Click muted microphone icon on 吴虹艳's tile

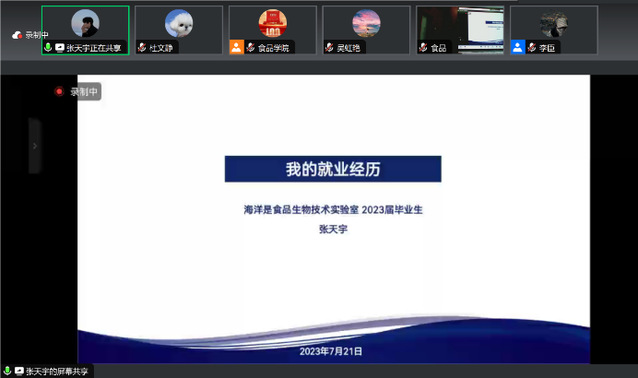point(329,48)
